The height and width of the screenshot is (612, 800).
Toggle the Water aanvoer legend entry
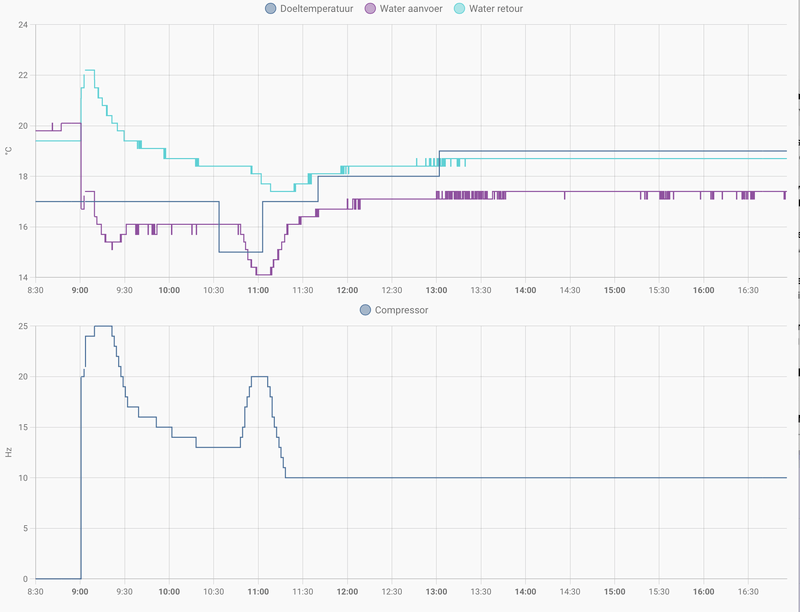pyautogui.click(x=404, y=9)
